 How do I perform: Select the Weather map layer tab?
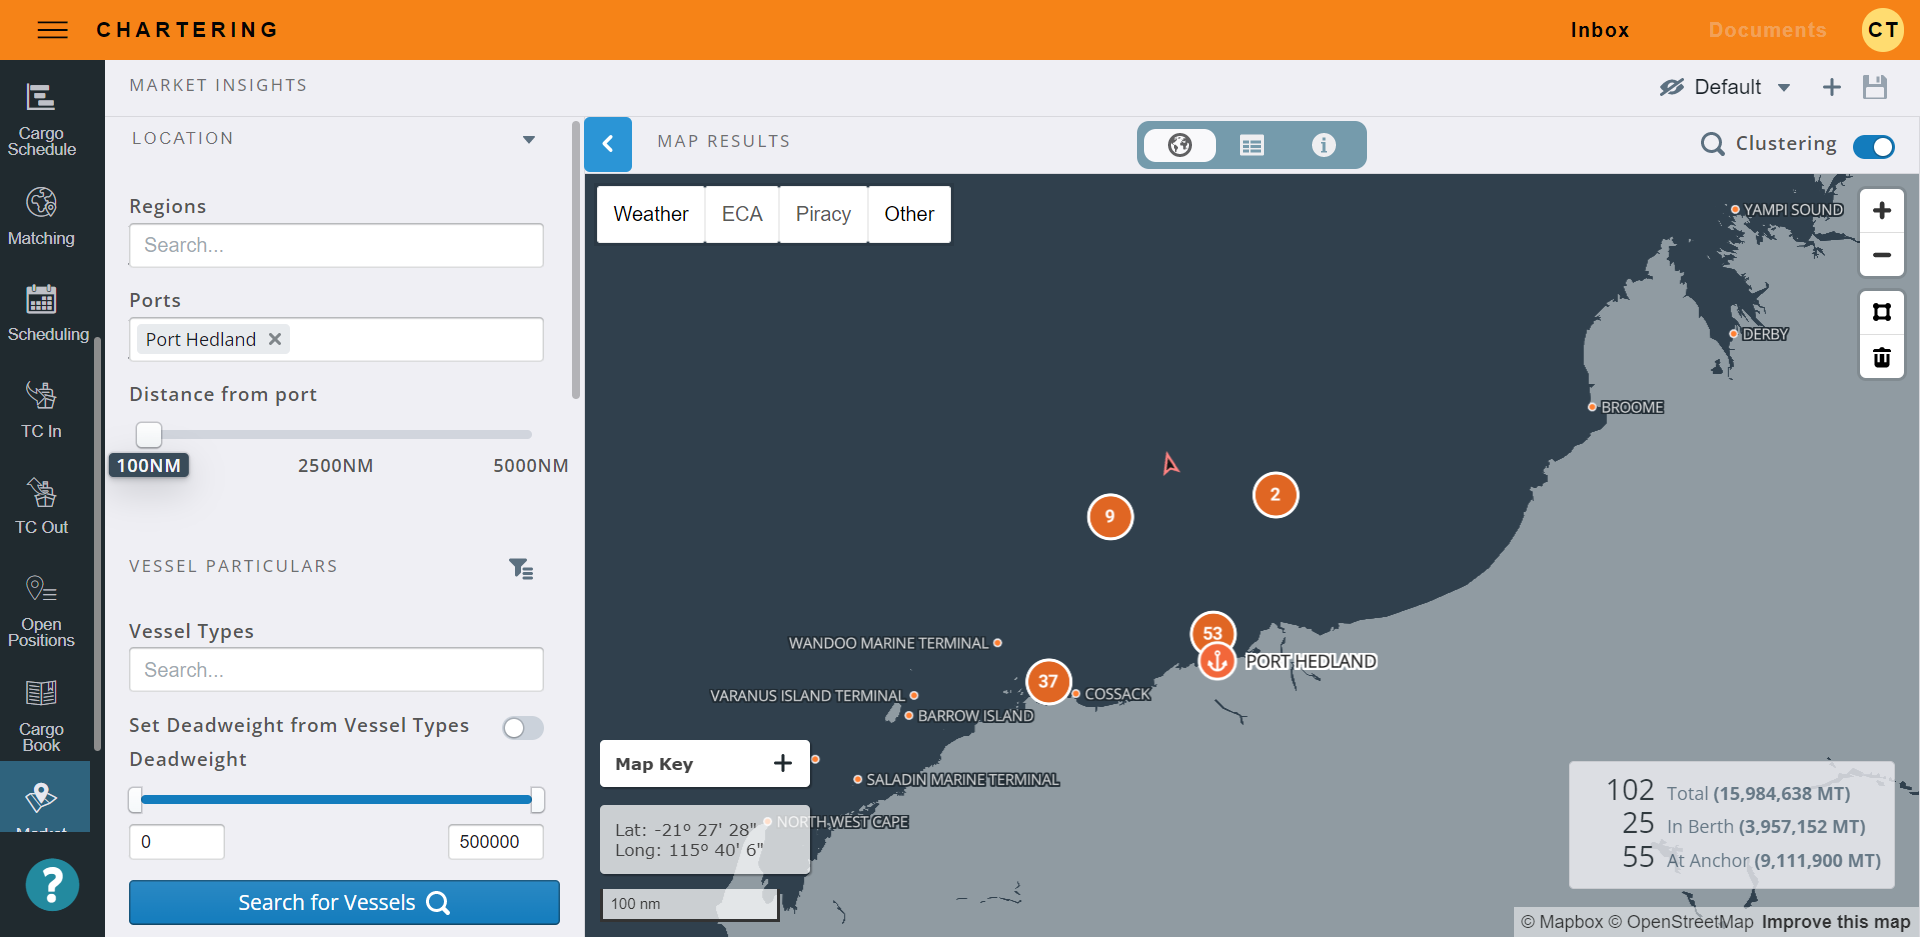pos(651,214)
